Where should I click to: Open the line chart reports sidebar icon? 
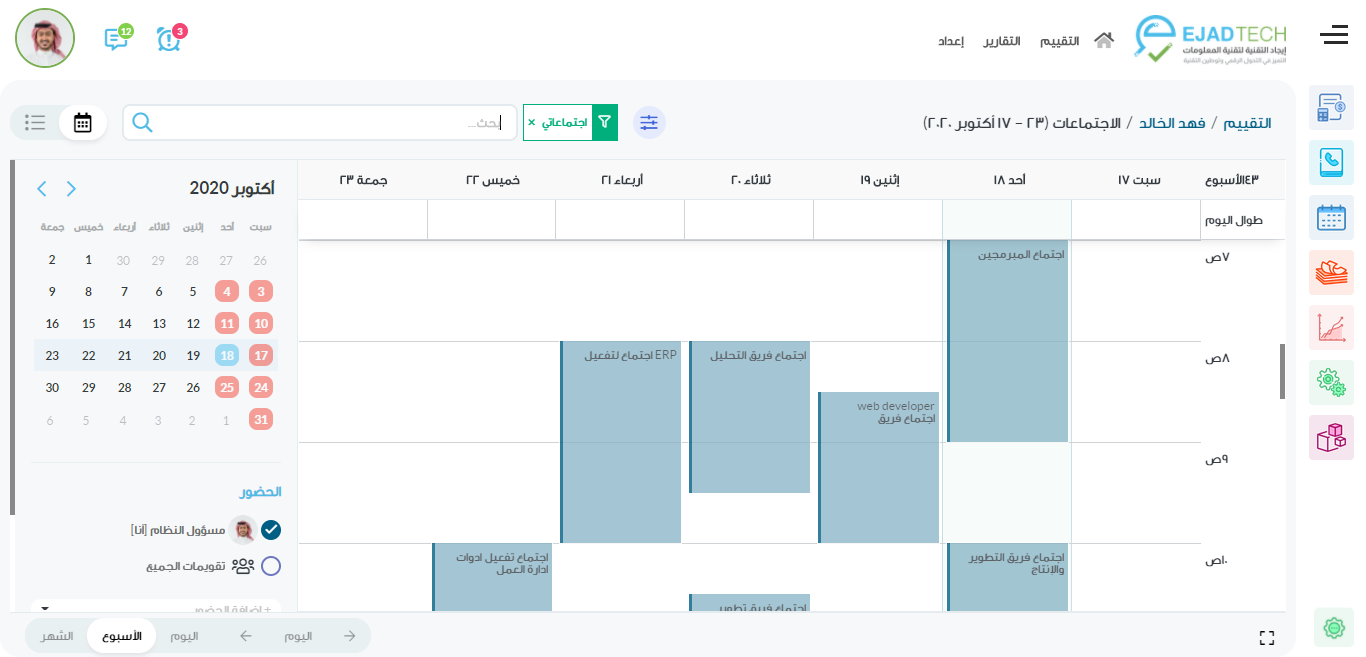1331,327
